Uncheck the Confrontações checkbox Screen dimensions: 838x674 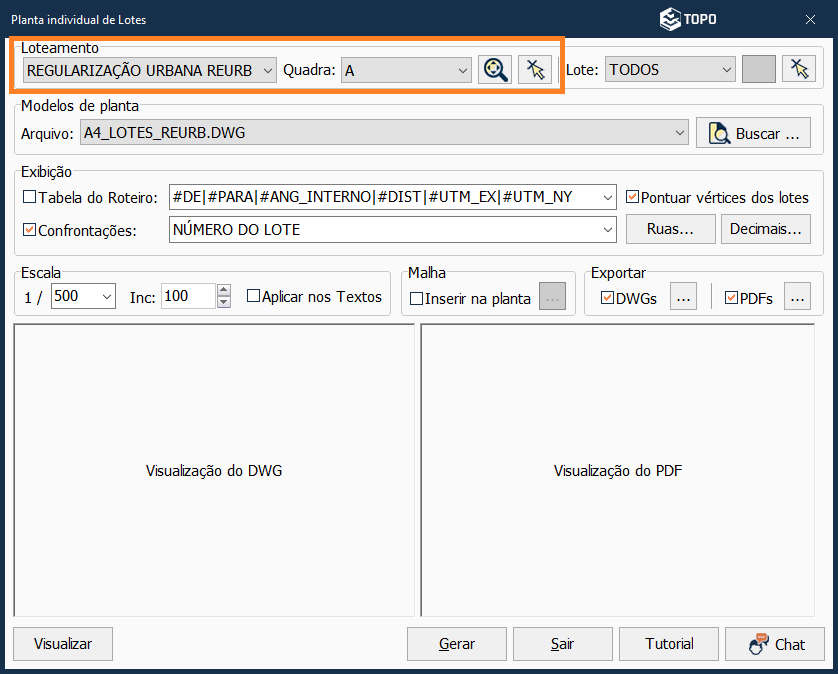pyautogui.click(x=29, y=229)
